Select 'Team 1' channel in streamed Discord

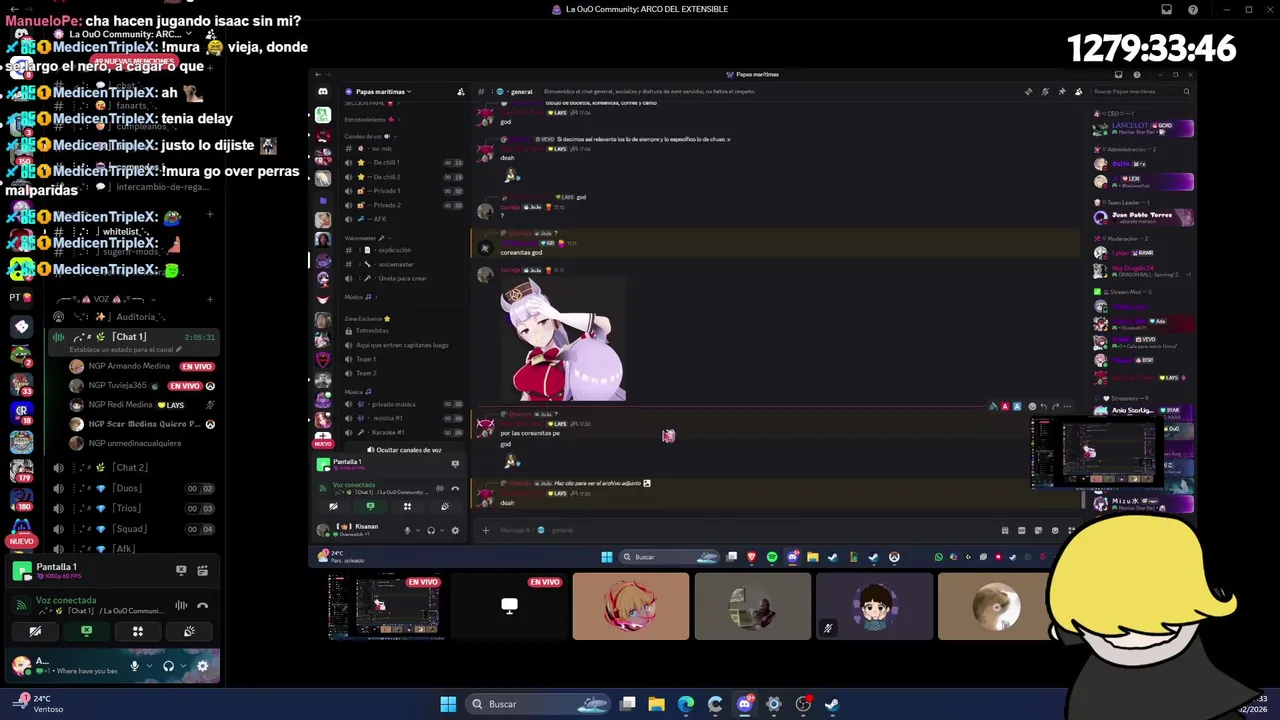404,359
